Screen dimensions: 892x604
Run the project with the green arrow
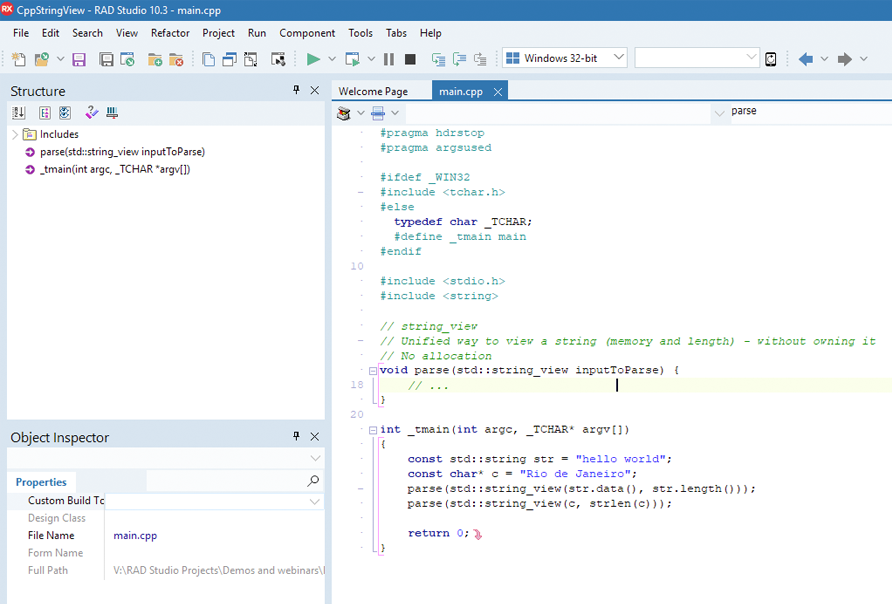313,59
